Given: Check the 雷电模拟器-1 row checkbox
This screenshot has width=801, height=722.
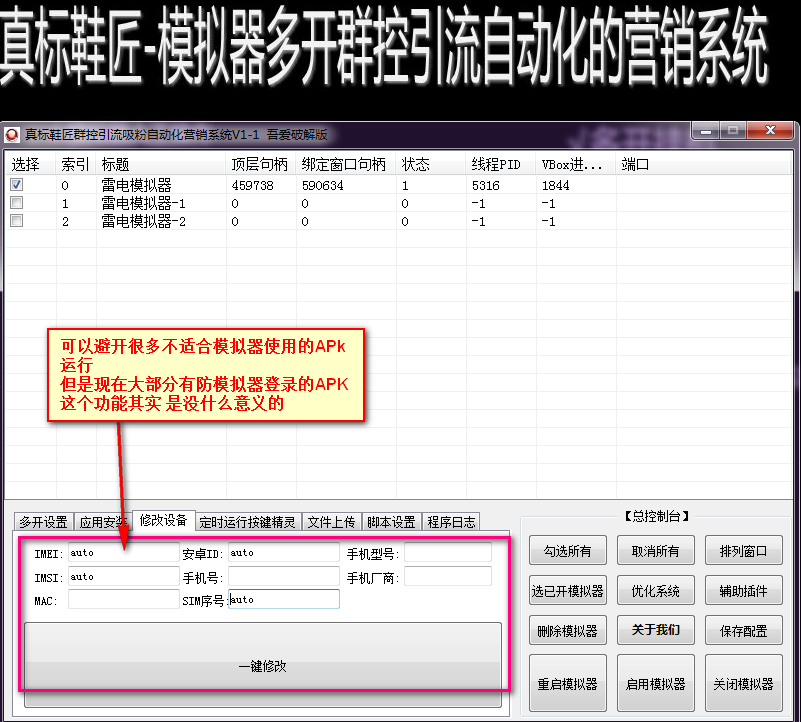Looking at the screenshot, I should click(16, 202).
